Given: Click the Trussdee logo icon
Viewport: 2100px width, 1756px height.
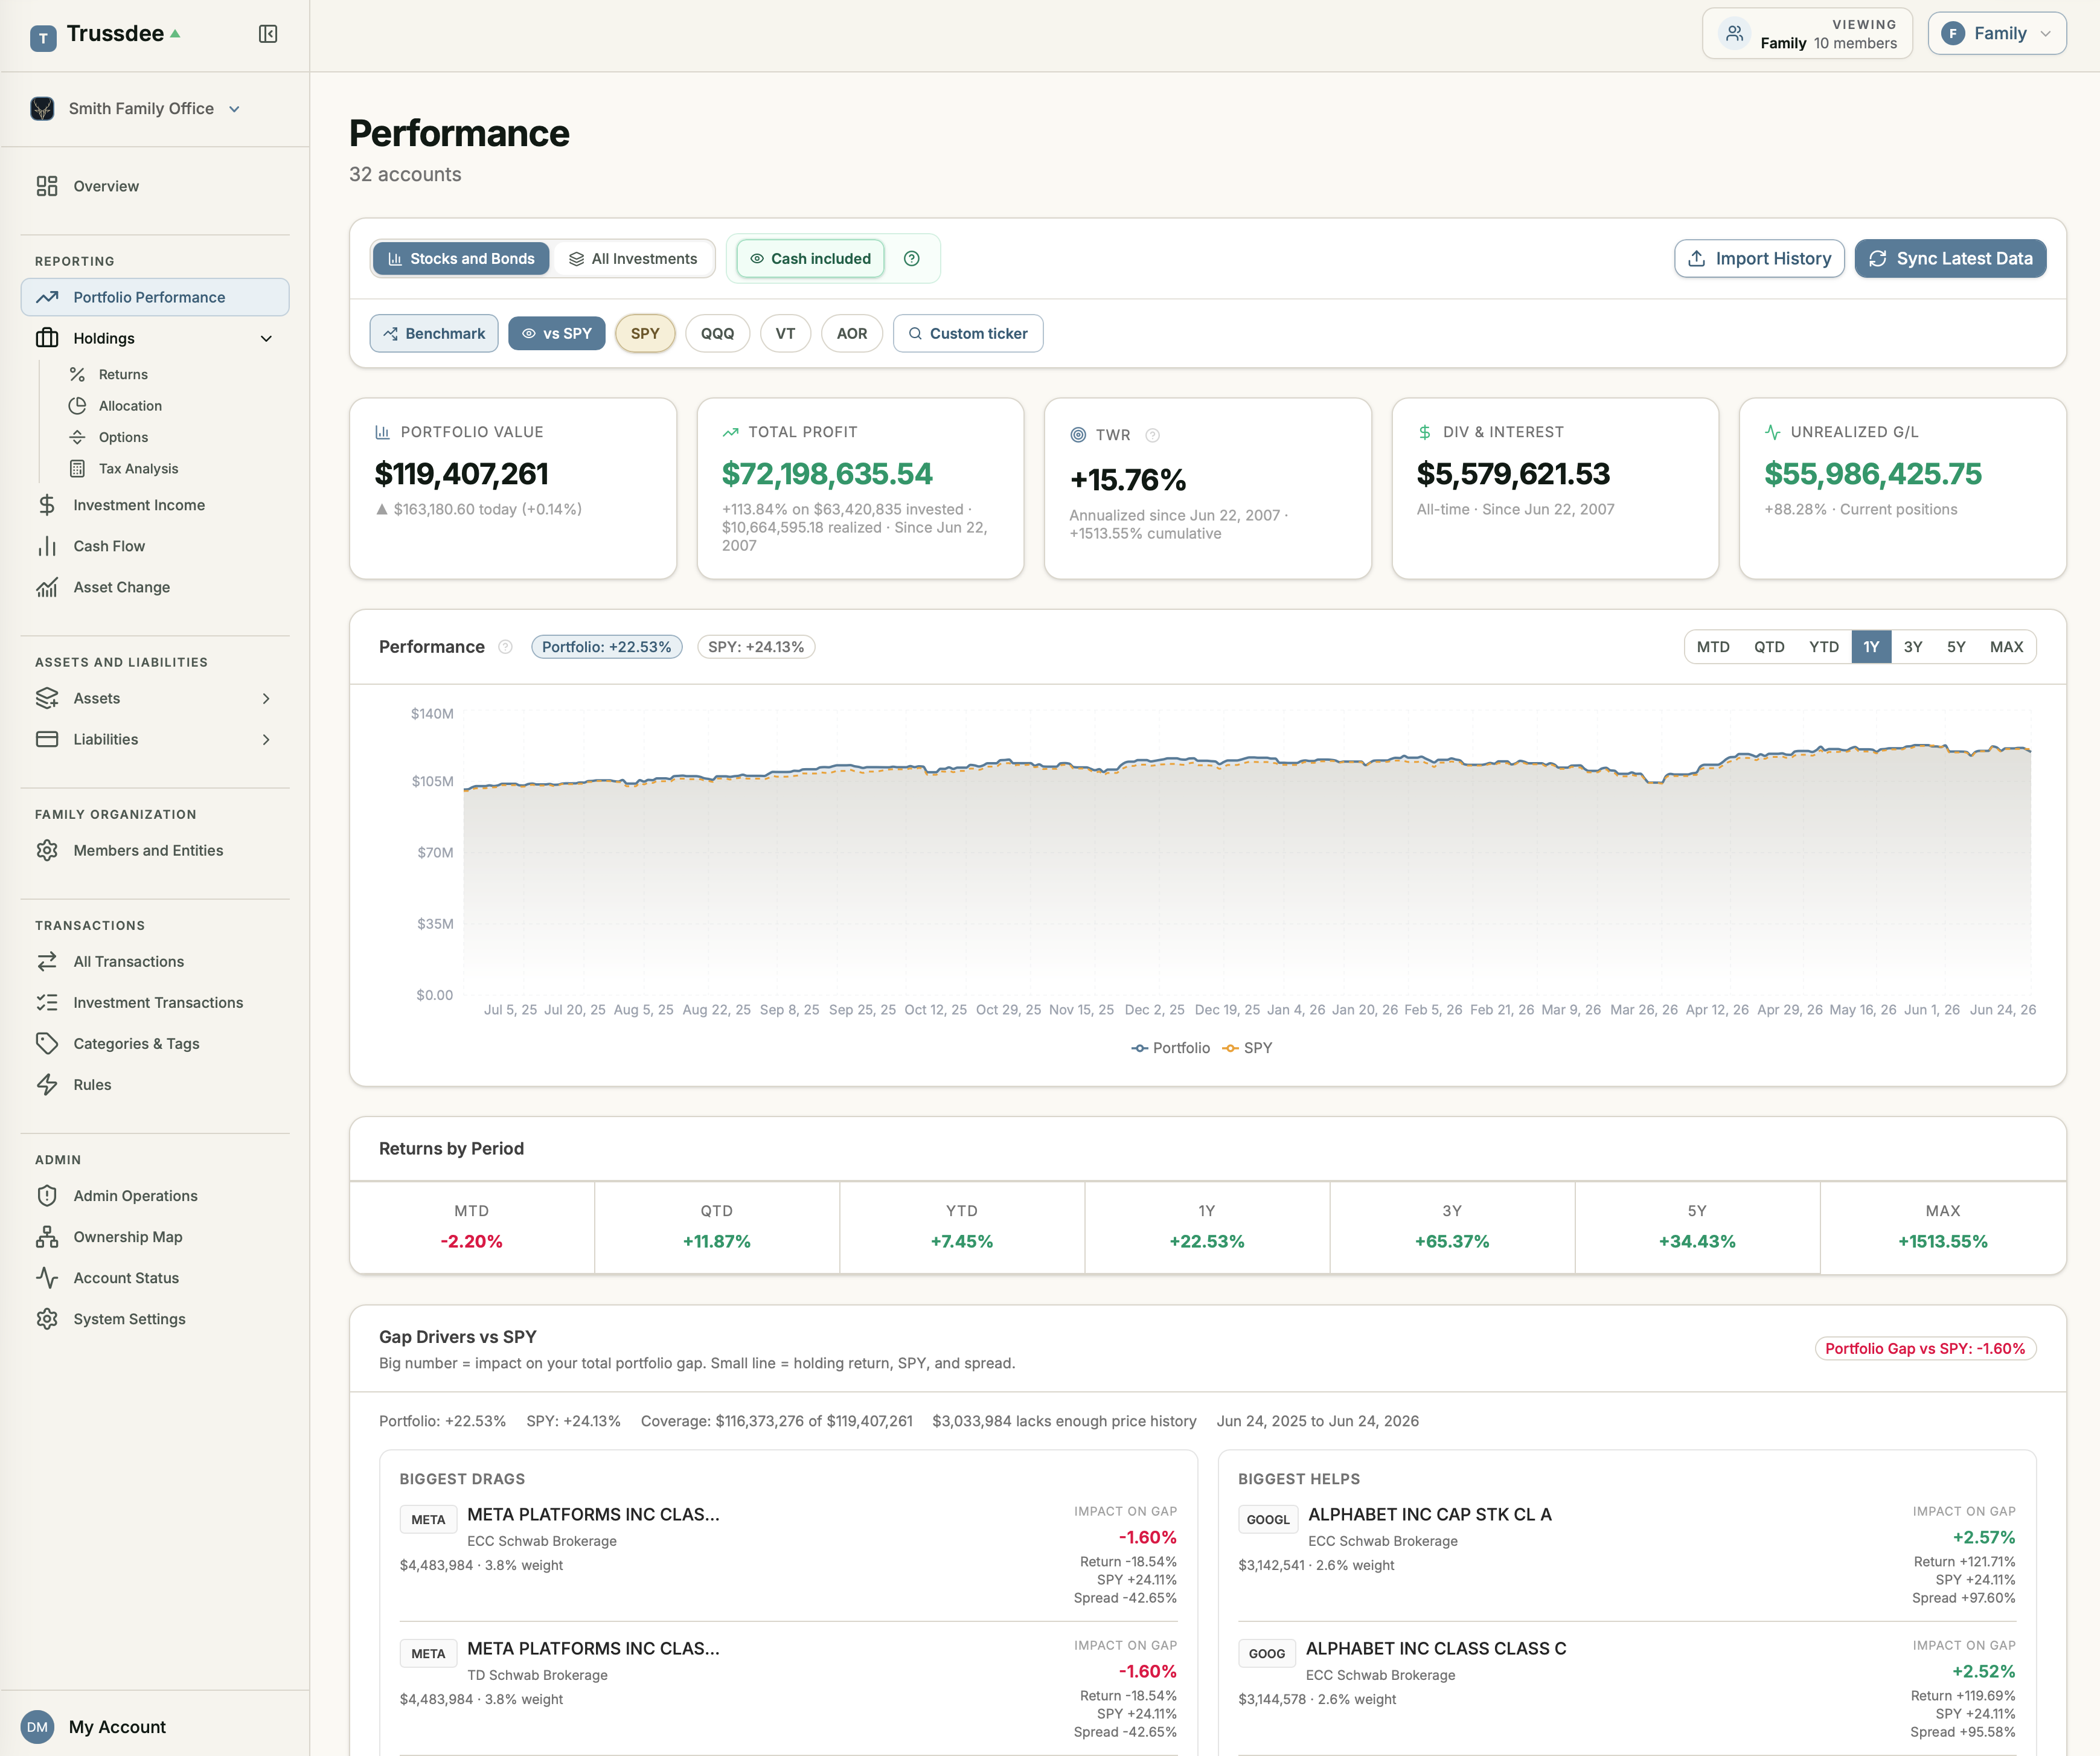Looking at the screenshot, I should [x=43, y=38].
